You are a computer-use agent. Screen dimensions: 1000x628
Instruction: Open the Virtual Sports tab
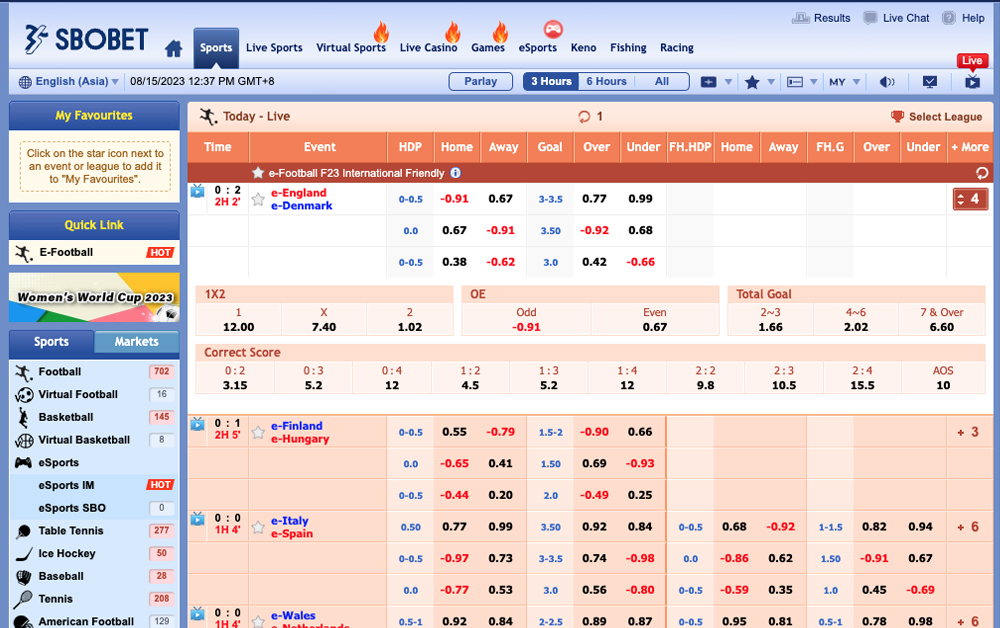tap(351, 48)
